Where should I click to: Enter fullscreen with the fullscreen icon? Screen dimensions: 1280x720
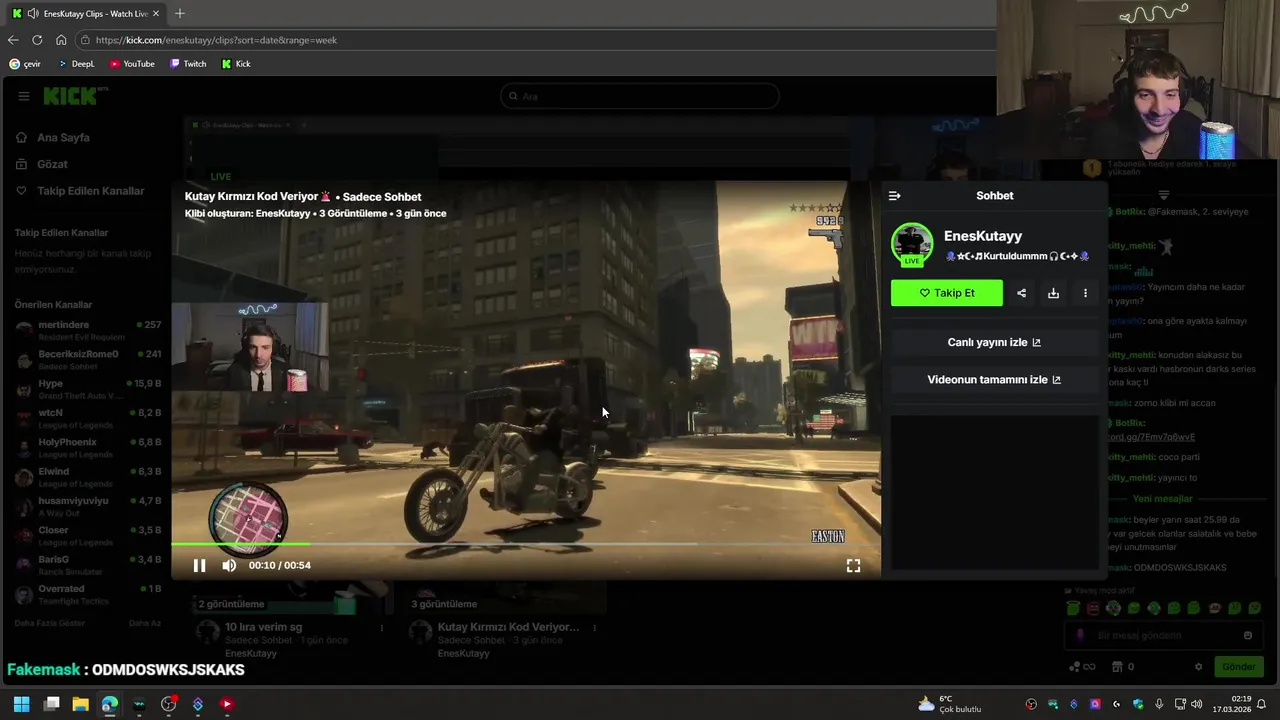(853, 566)
